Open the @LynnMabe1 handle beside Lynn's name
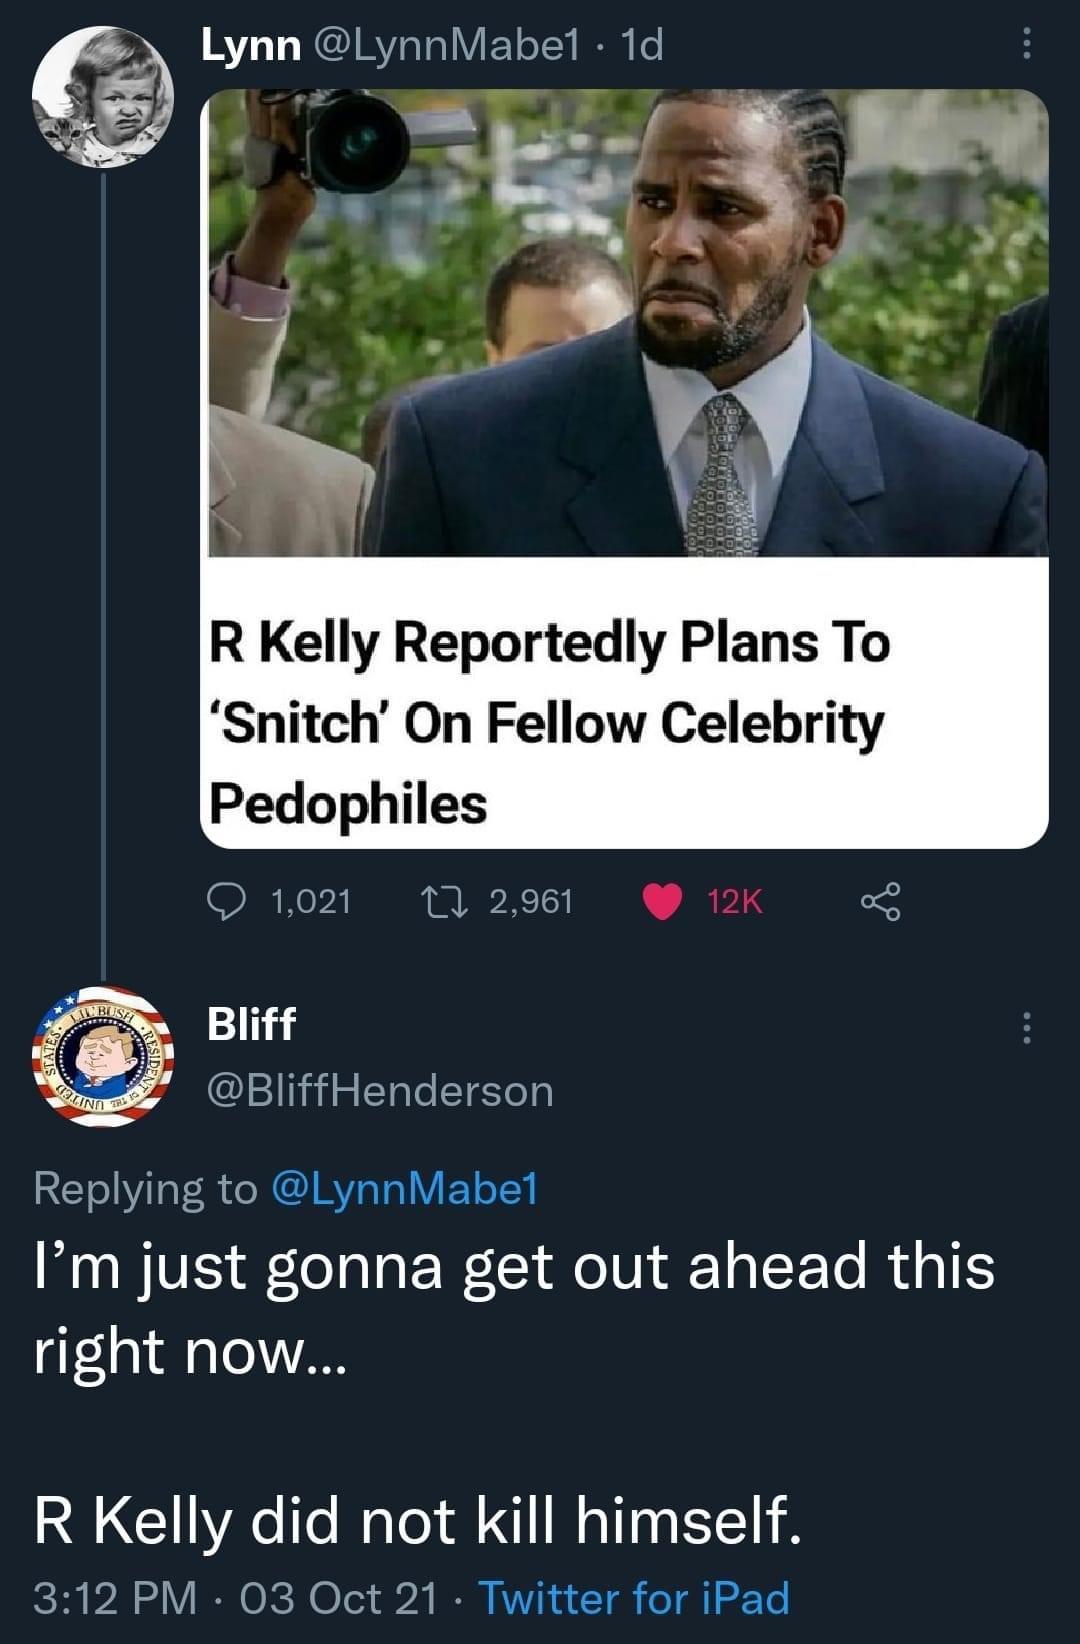Screen dimensions: 1080x1644 click(447, 45)
